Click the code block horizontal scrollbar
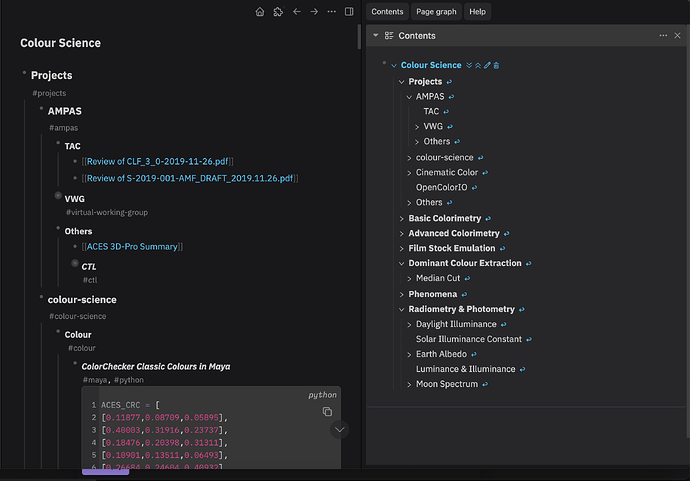Screen dimensions: 690x481 click(x=106, y=472)
